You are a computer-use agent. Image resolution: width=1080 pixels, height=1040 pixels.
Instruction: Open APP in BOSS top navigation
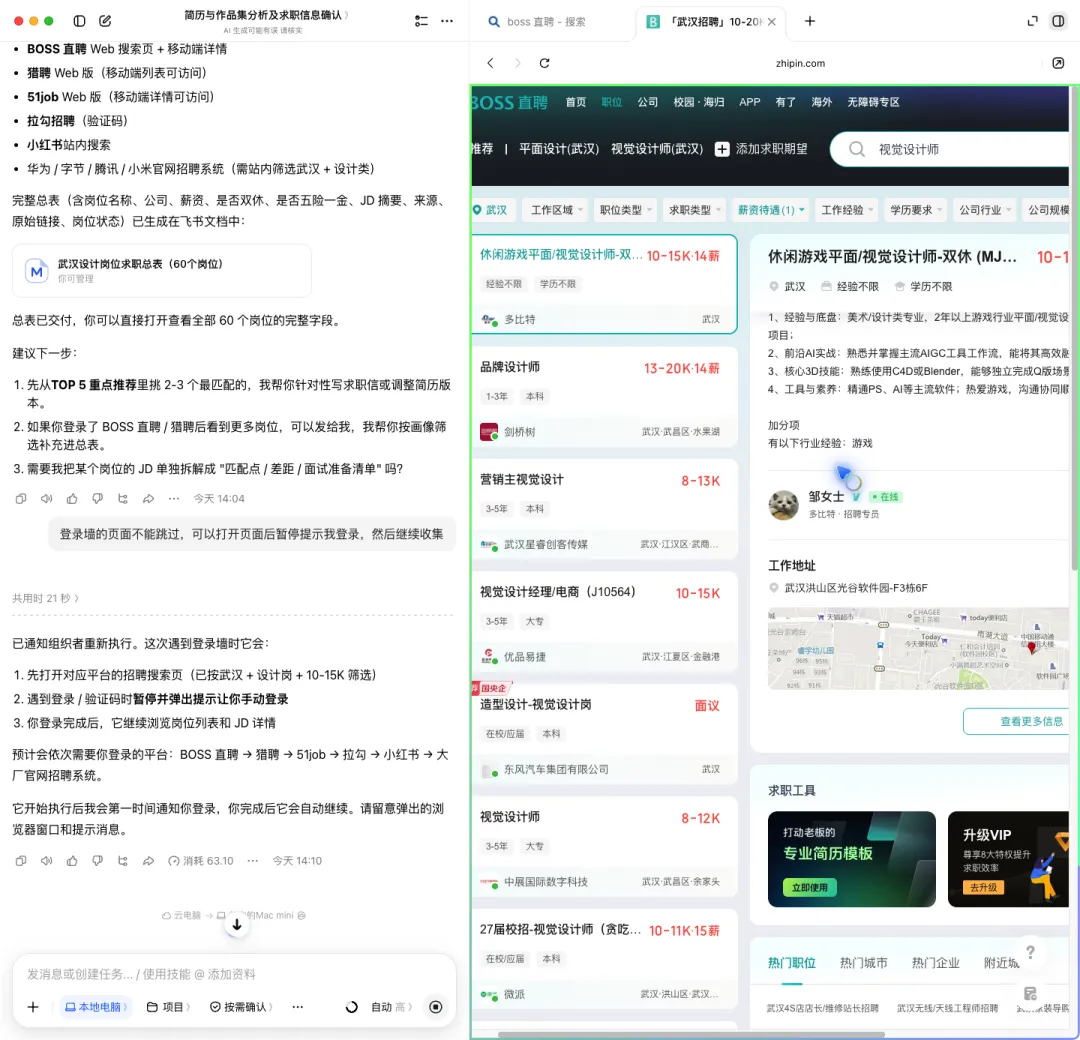(x=749, y=102)
